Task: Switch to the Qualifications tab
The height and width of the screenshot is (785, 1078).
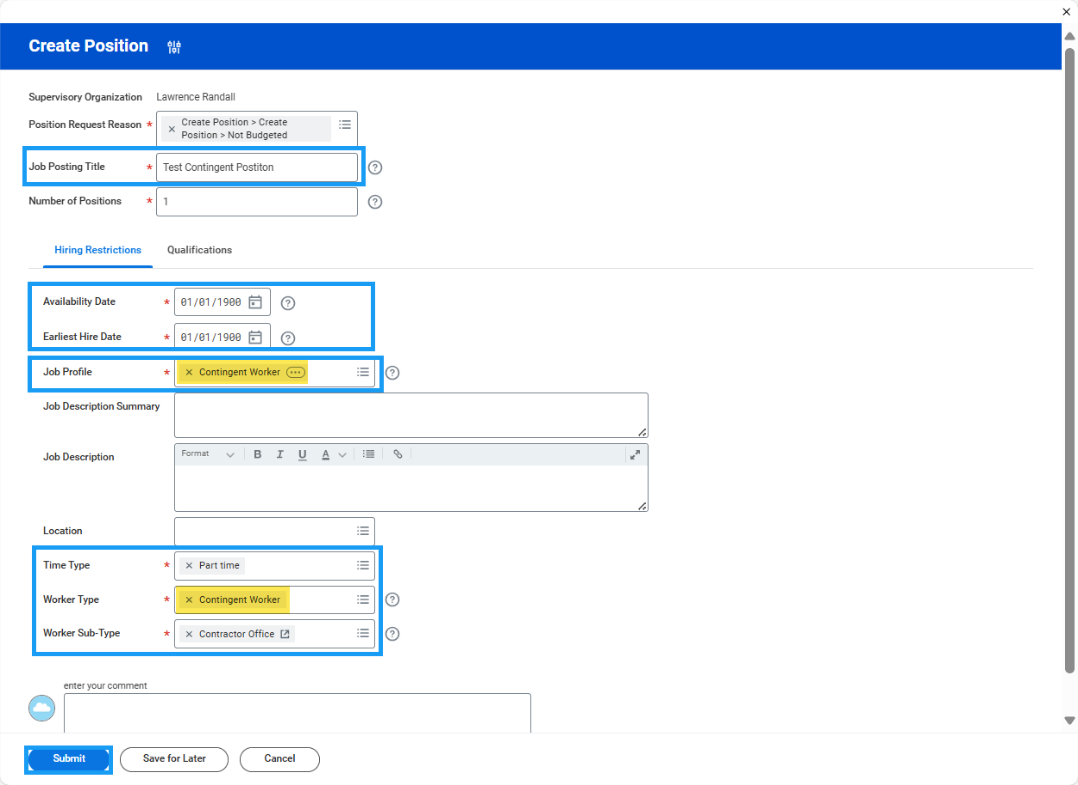Action: click(199, 250)
